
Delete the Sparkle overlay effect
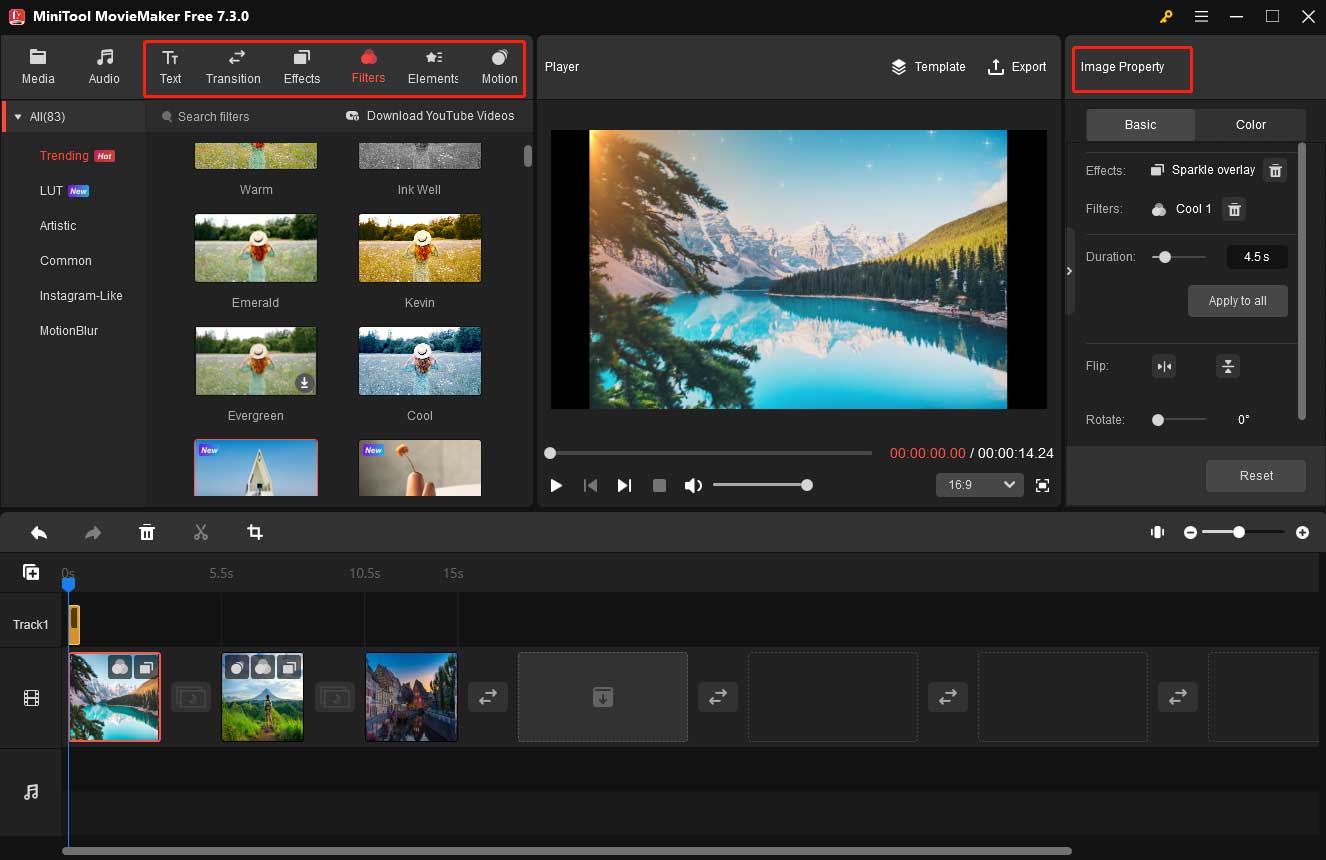click(1275, 170)
